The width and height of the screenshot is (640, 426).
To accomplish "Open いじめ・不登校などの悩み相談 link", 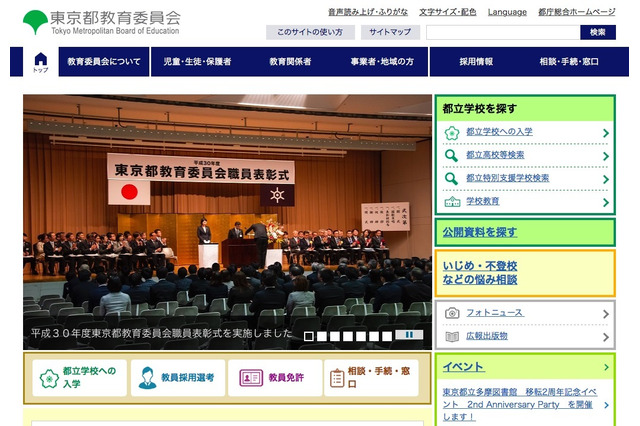I will [480, 273].
